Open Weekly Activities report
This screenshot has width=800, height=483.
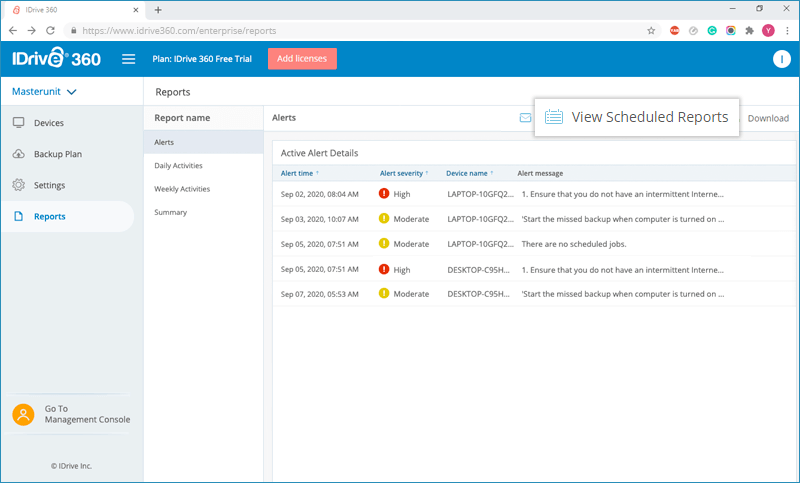tap(182, 189)
